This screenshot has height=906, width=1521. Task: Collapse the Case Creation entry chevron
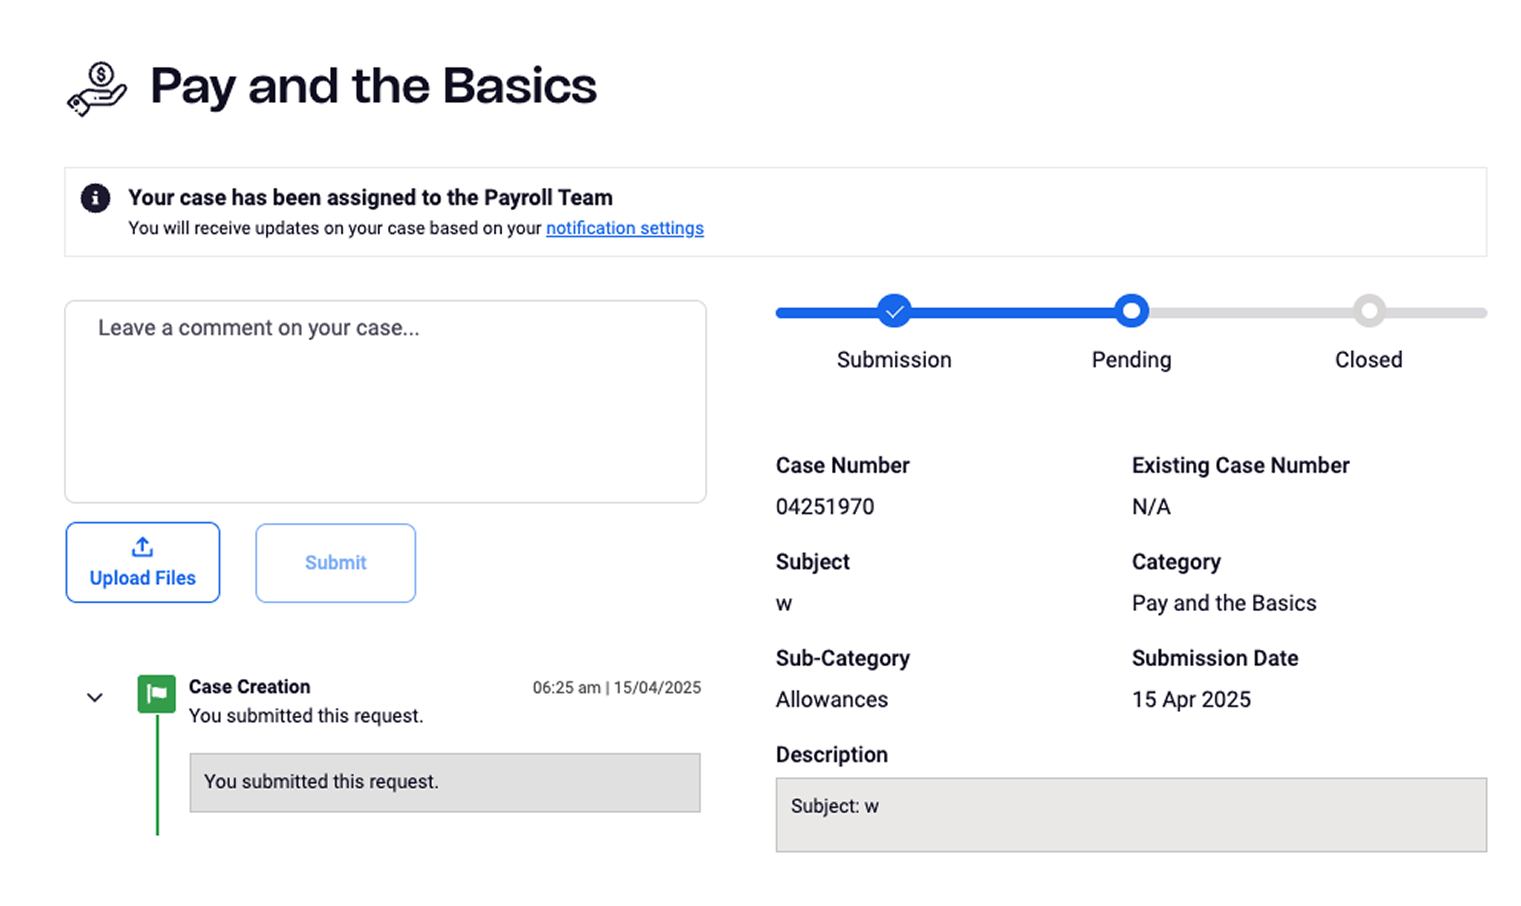(x=95, y=698)
